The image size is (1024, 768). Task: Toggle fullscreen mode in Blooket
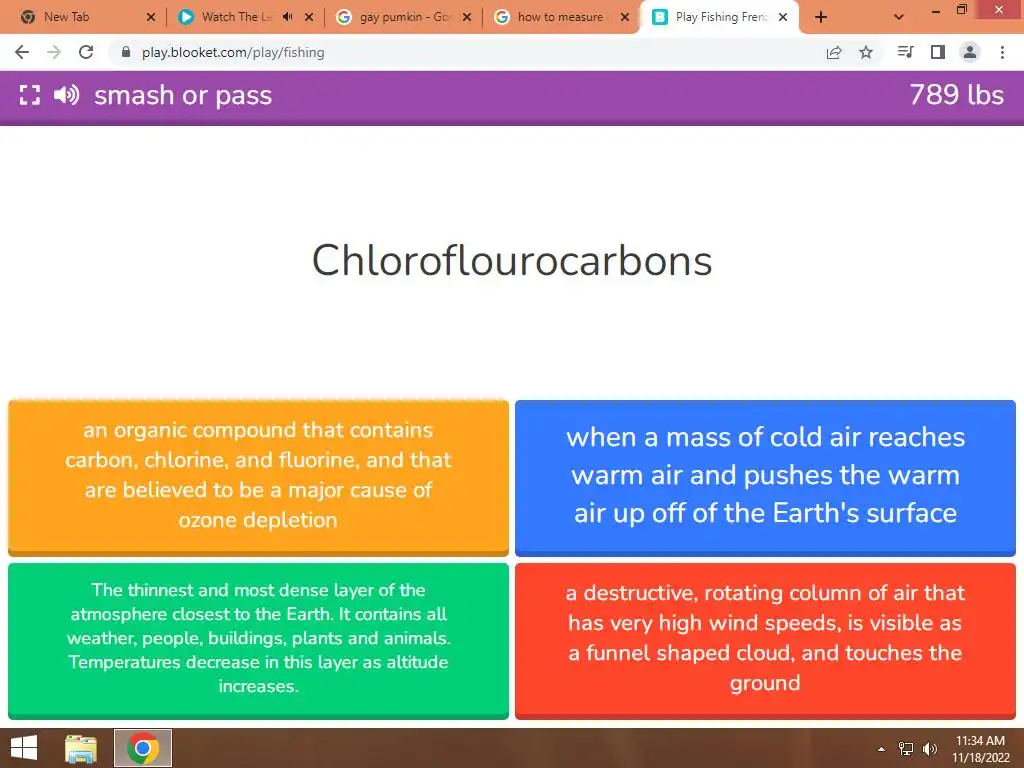[x=29, y=95]
